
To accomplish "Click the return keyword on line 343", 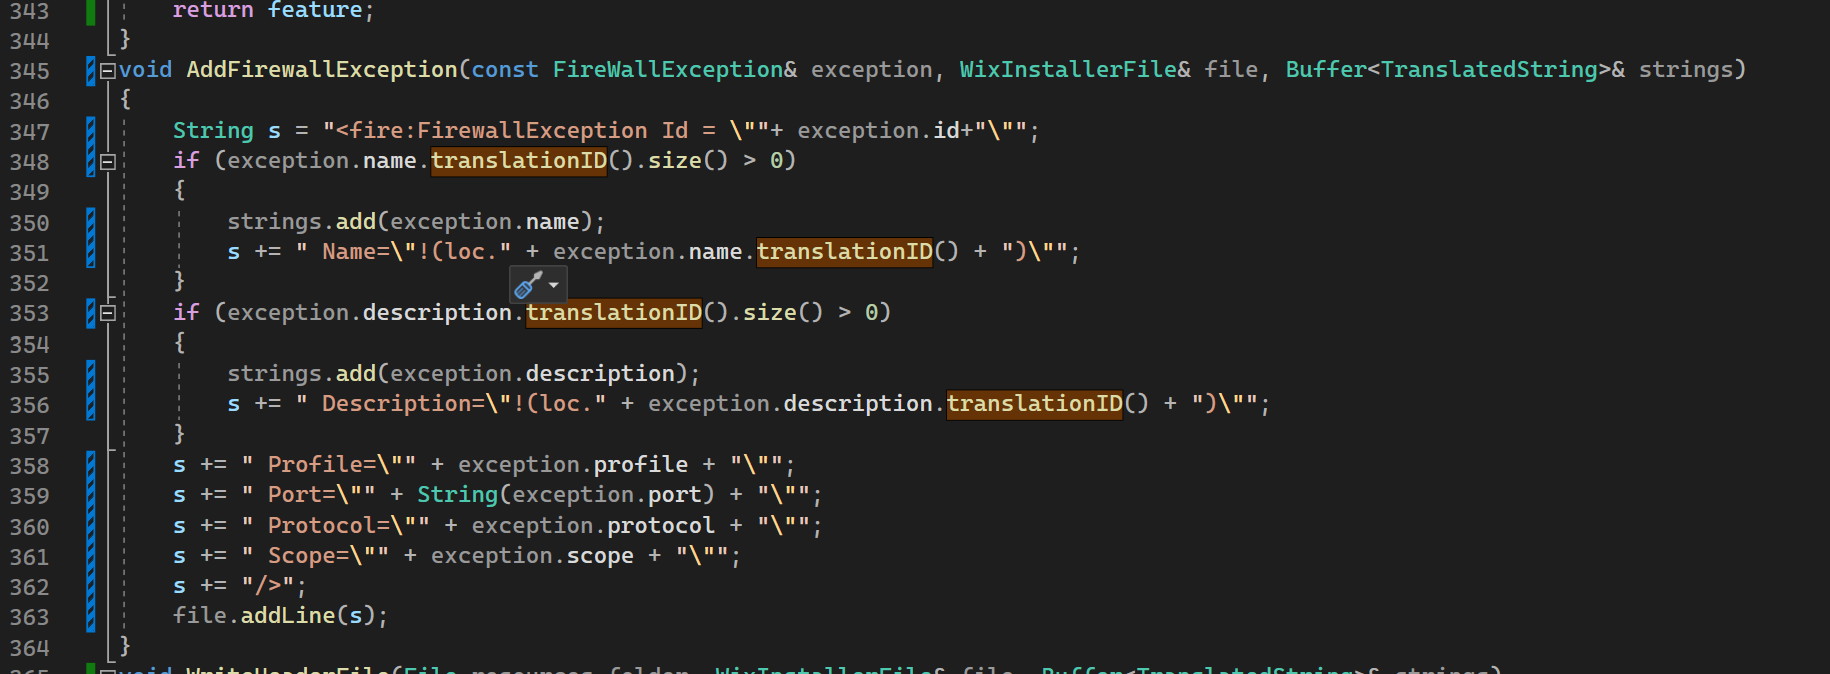I will (x=213, y=11).
